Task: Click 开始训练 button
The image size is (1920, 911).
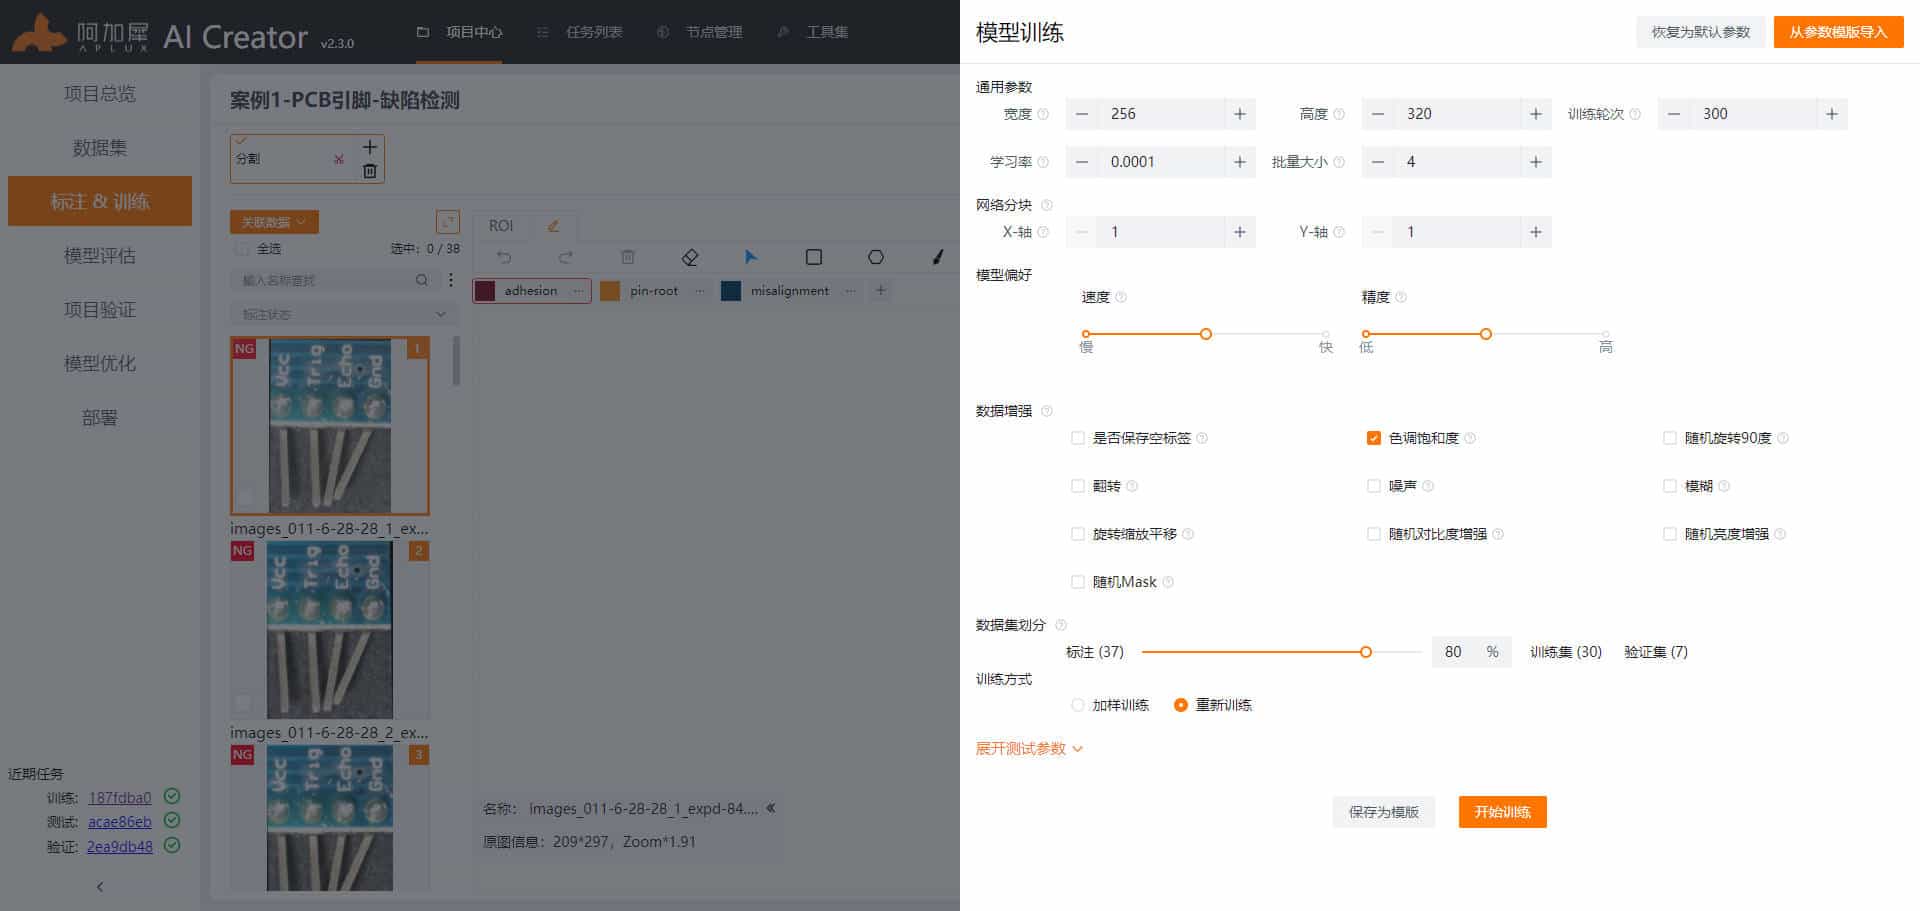Action: pyautogui.click(x=1503, y=812)
